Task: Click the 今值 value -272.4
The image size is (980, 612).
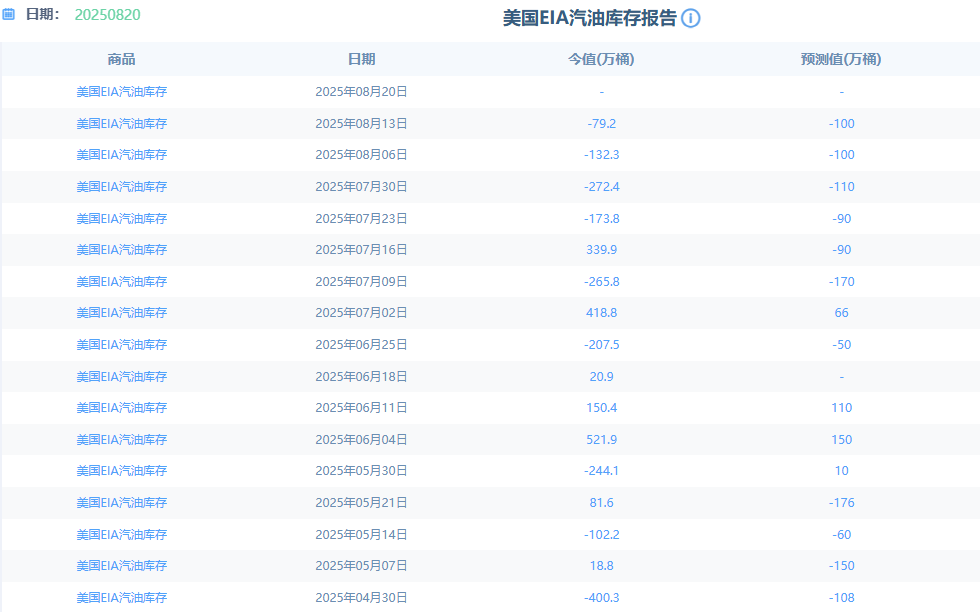Action: (602, 187)
